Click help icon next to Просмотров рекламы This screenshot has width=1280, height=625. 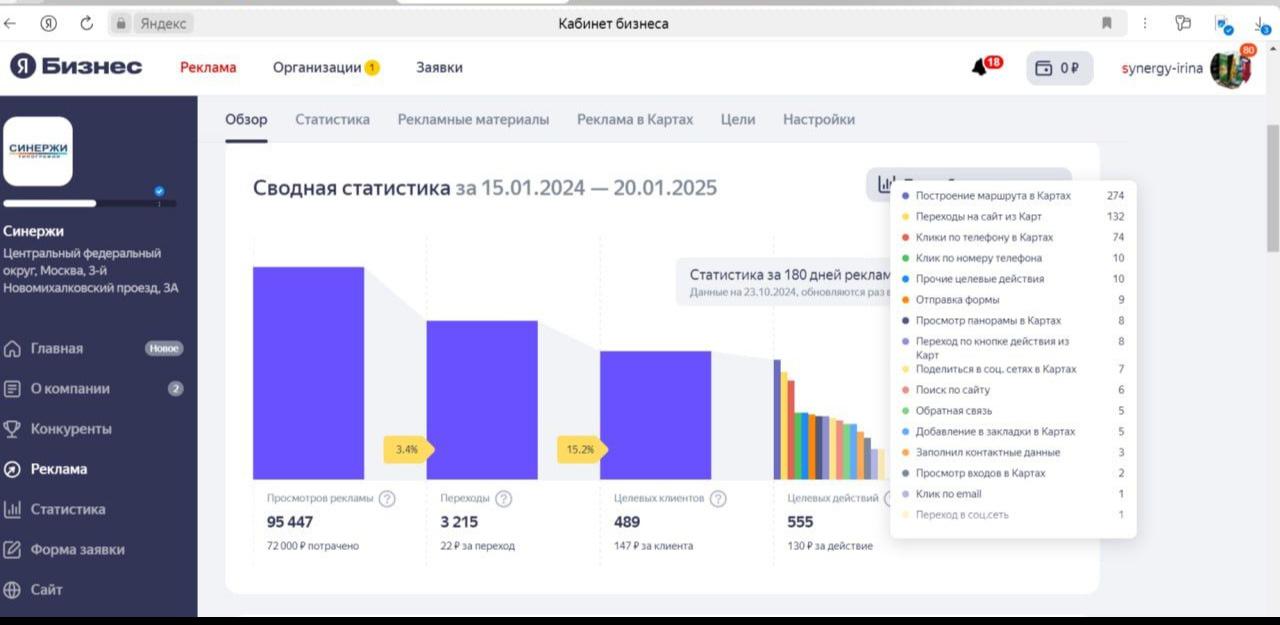(387, 499)
